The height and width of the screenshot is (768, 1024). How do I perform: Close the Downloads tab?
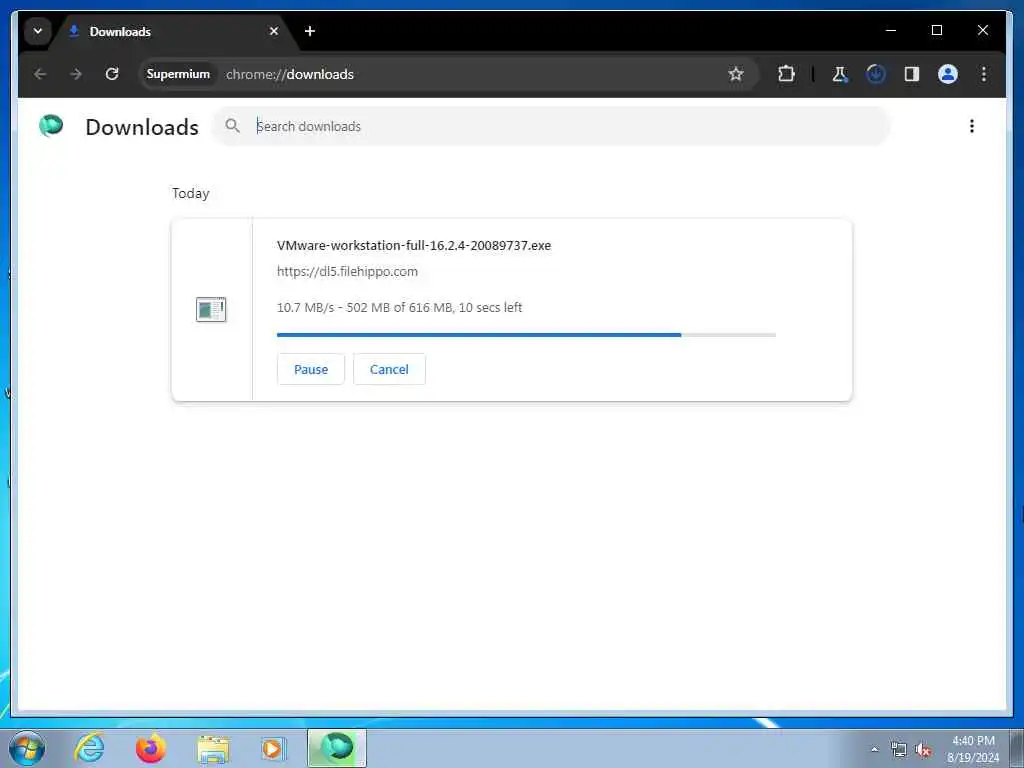click(274, 31)
